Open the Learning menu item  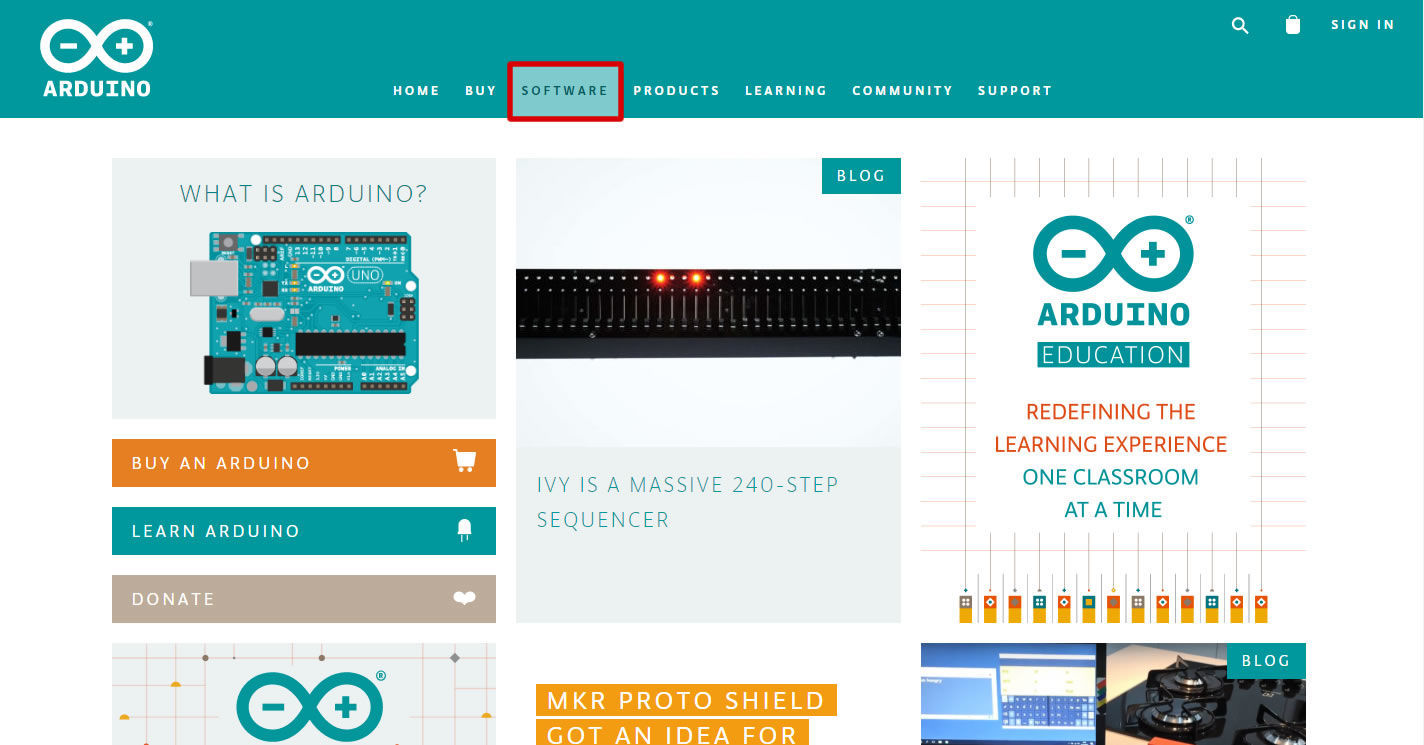coord(786,90)
